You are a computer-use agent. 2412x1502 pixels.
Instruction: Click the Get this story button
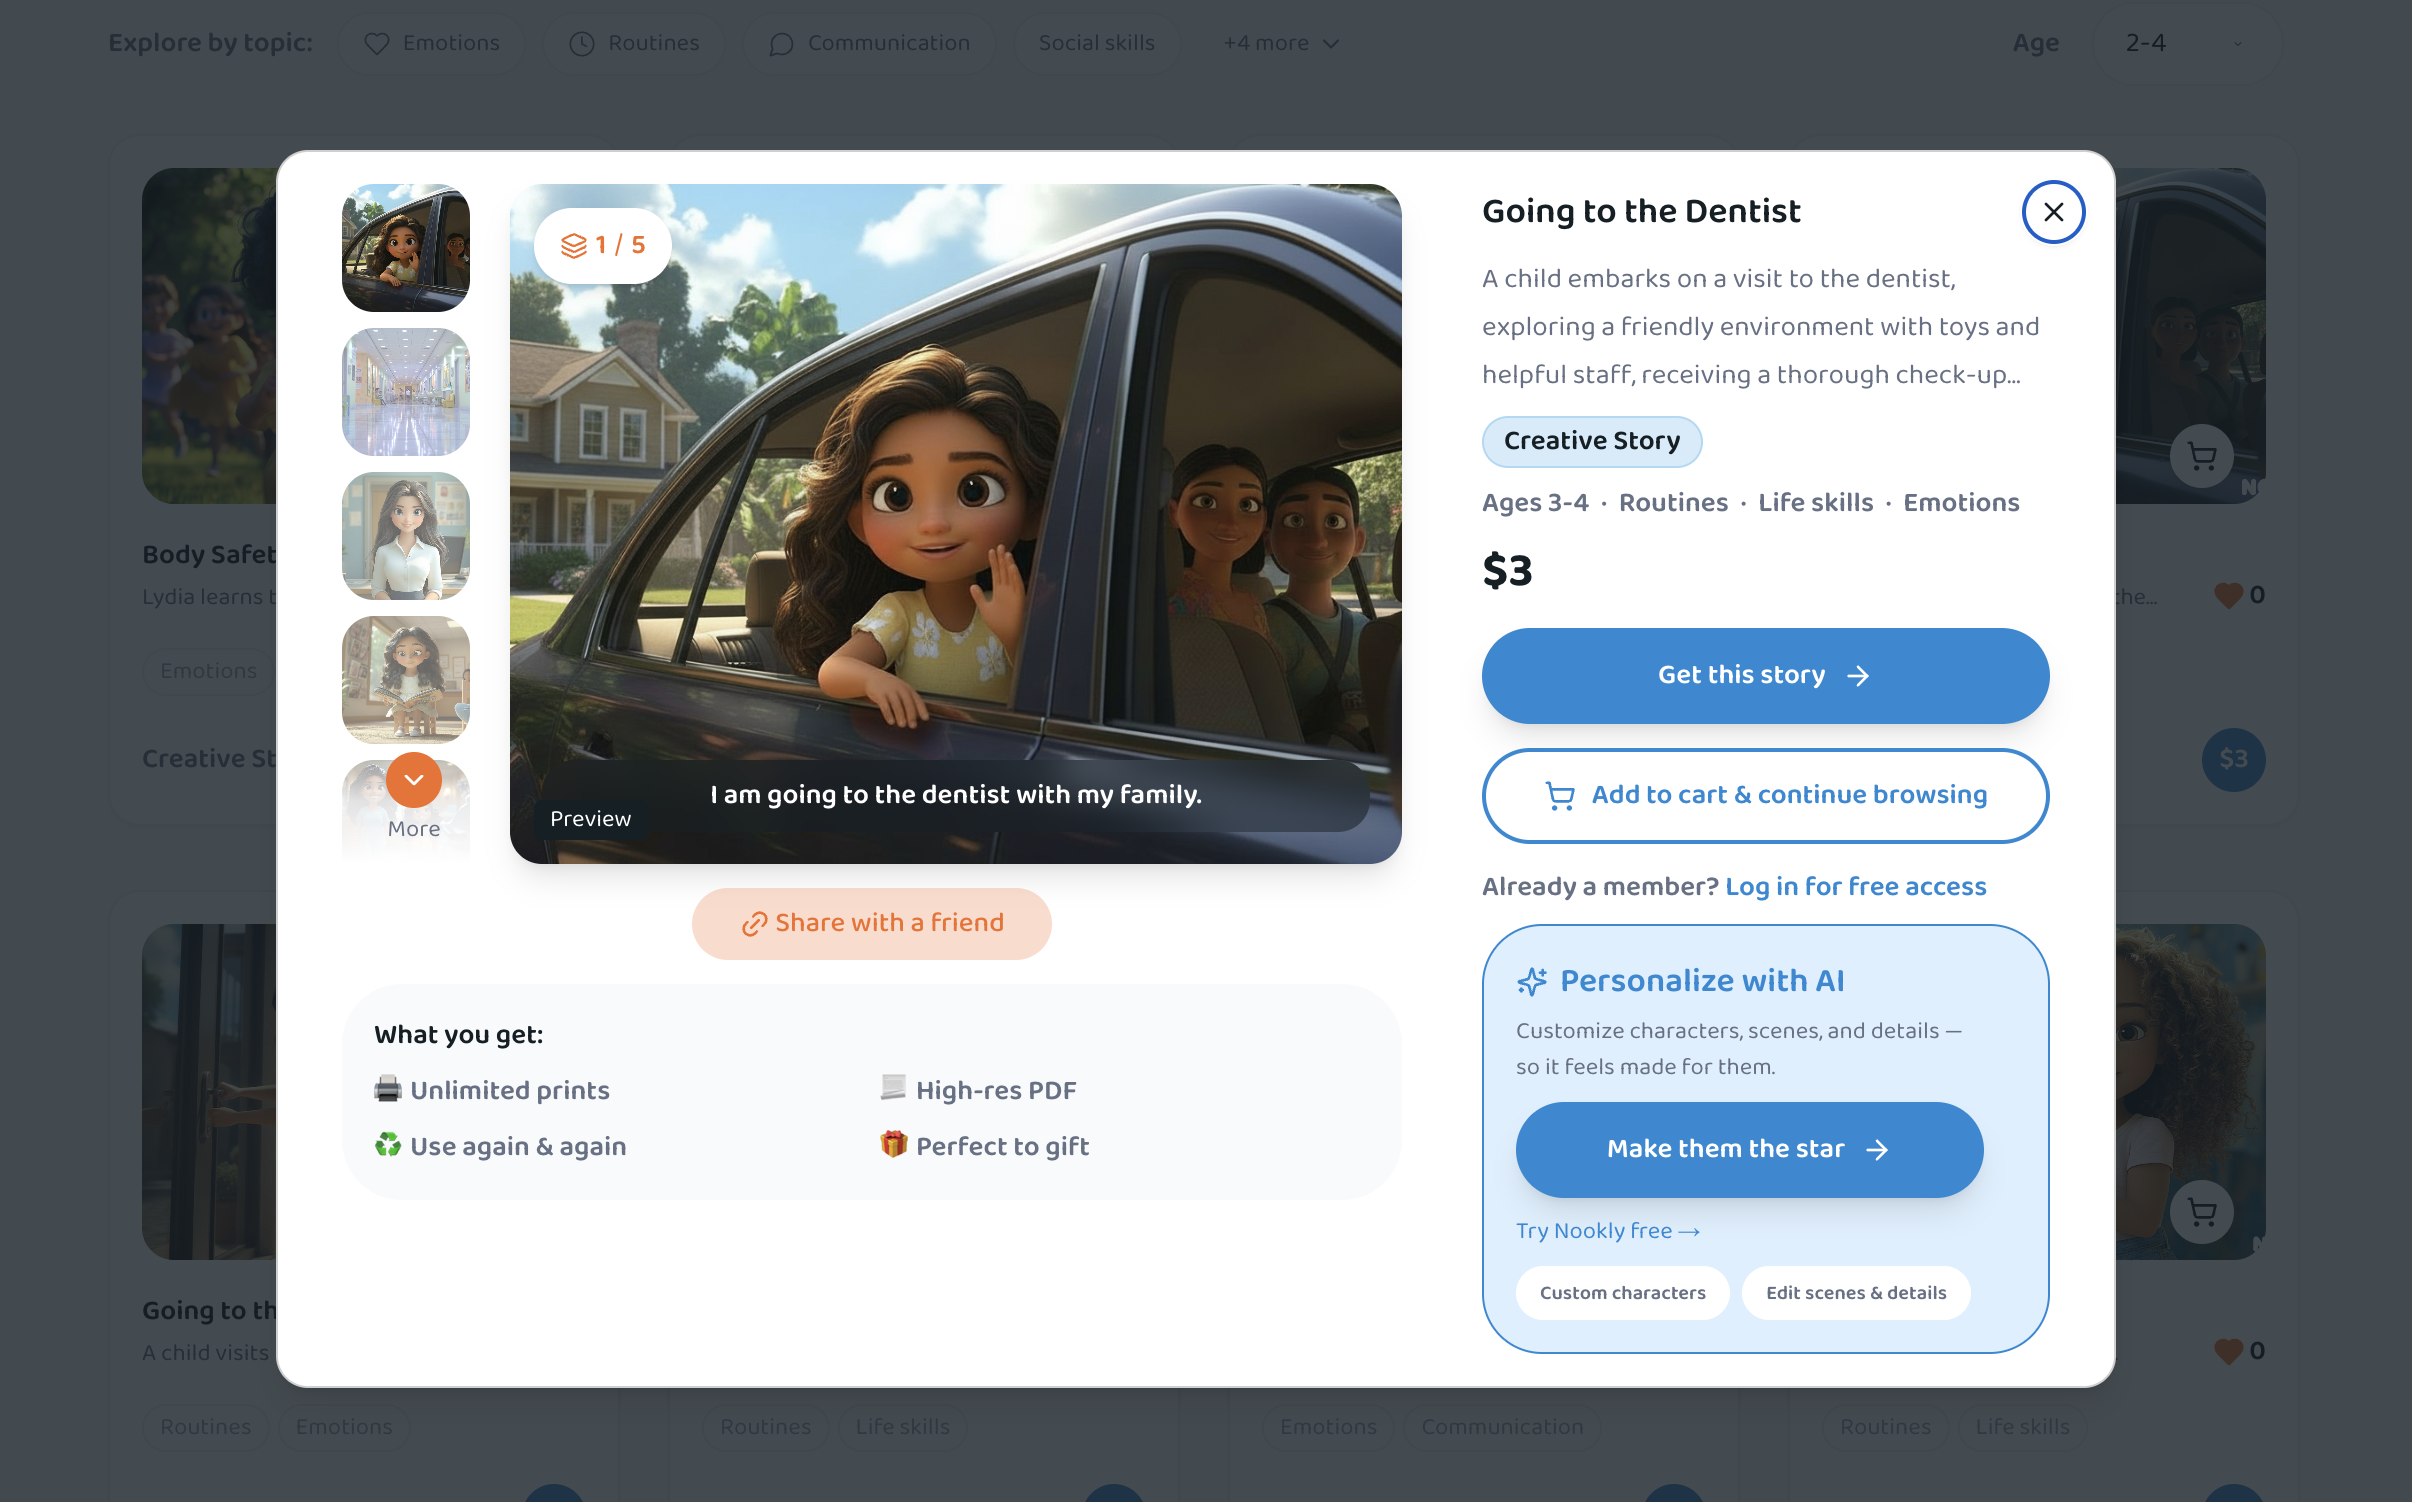pos(1763,675)
